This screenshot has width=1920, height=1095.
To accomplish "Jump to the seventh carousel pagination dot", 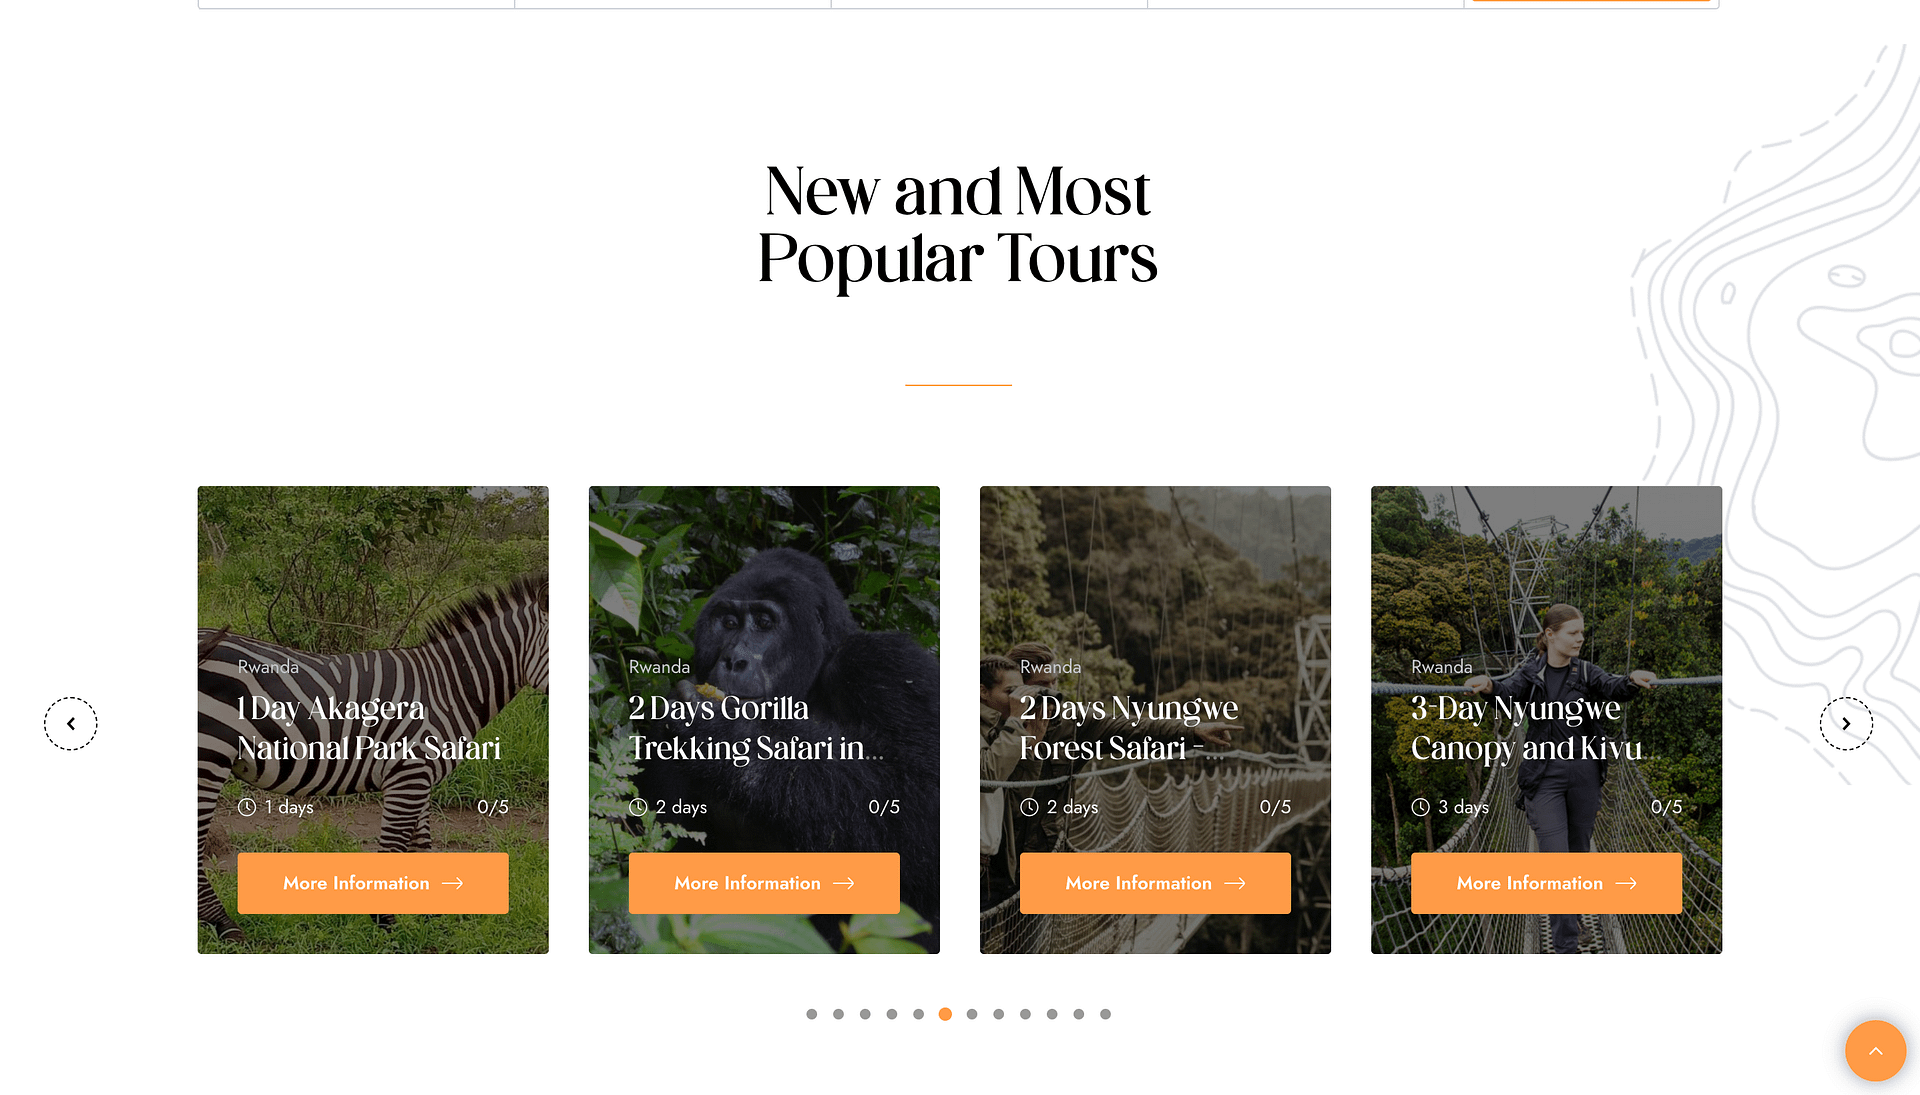I will (x=972, y=1014).
